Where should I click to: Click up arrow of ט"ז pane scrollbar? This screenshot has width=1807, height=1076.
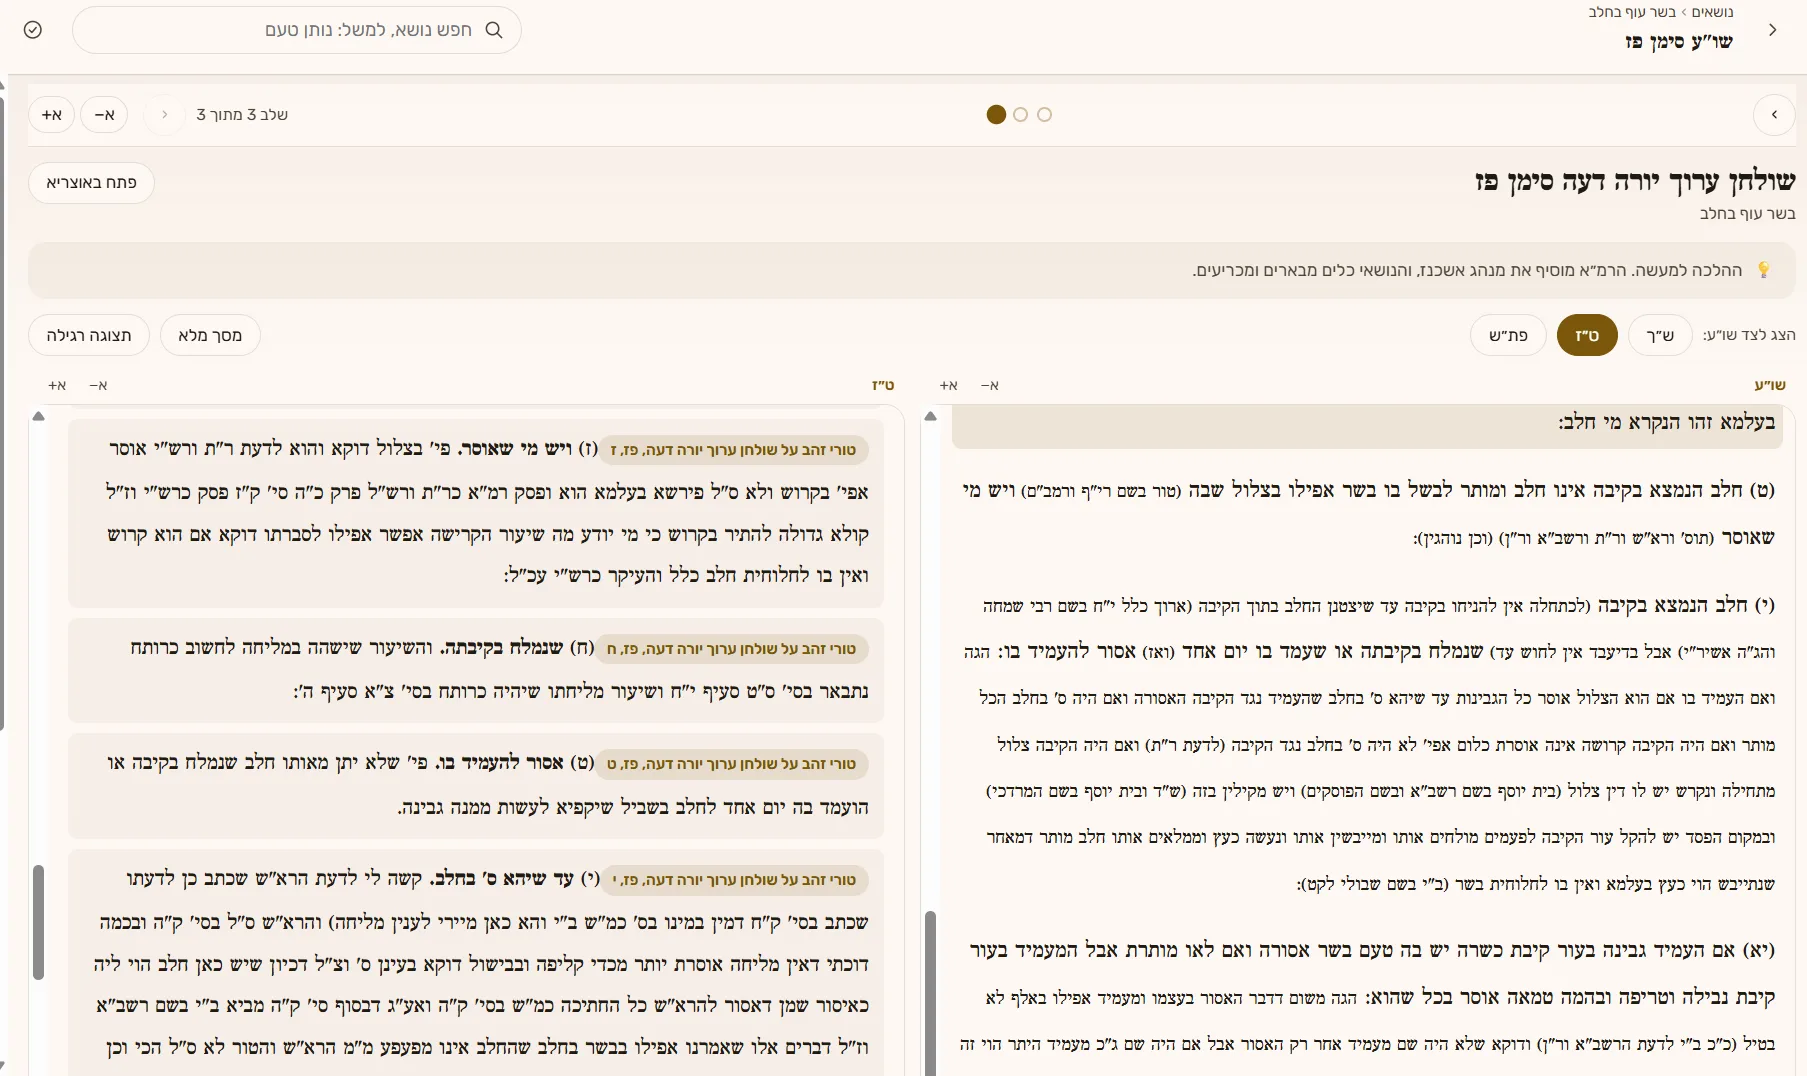click(38, 416)
